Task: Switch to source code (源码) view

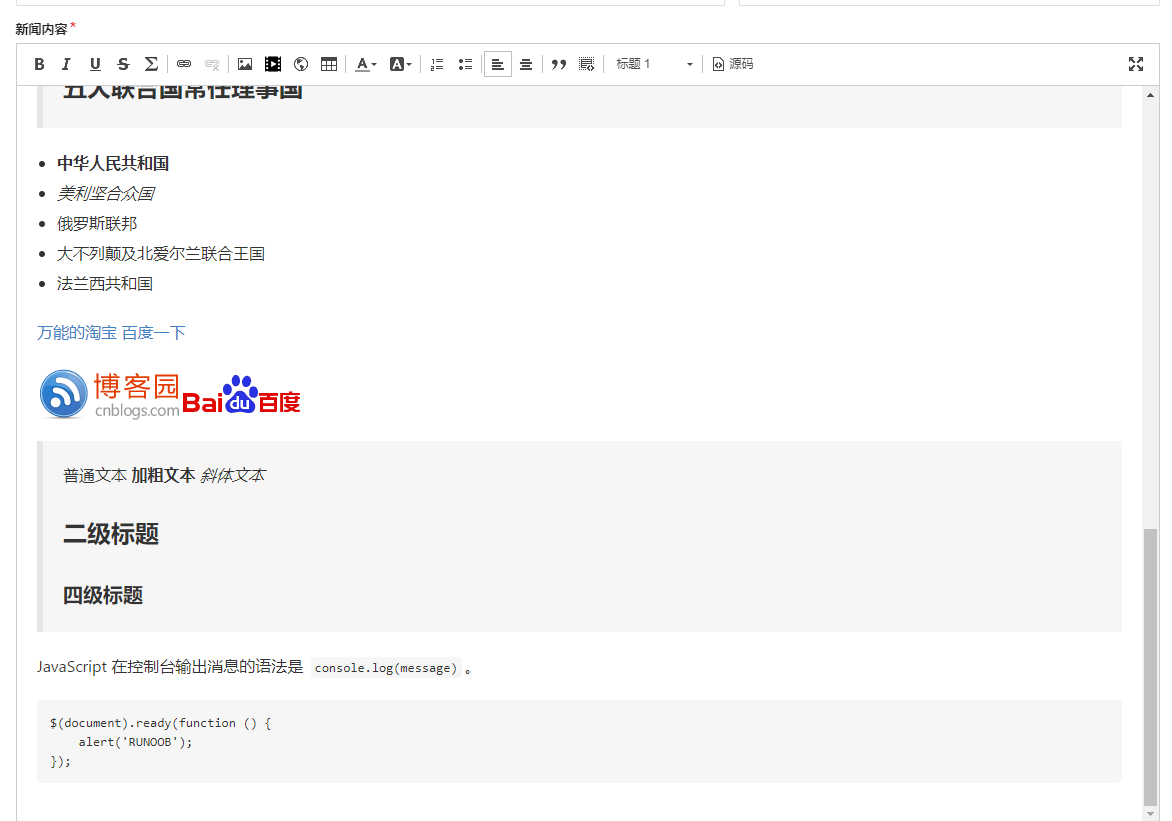Action: 732,63
